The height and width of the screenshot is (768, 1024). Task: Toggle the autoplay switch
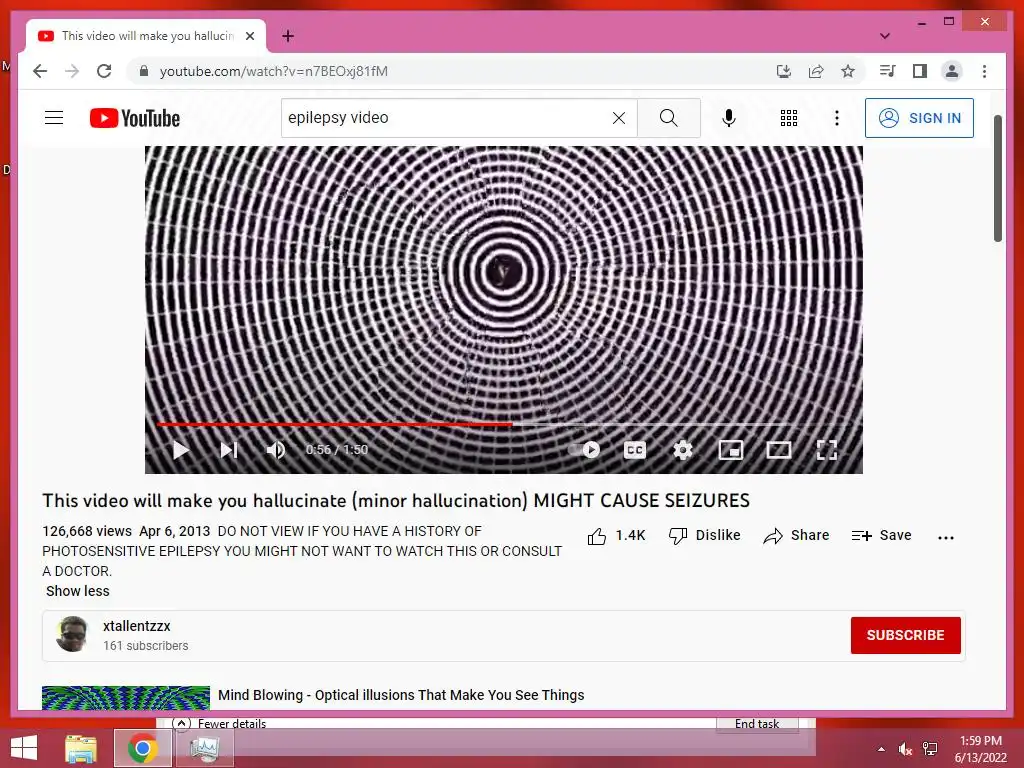584,449
